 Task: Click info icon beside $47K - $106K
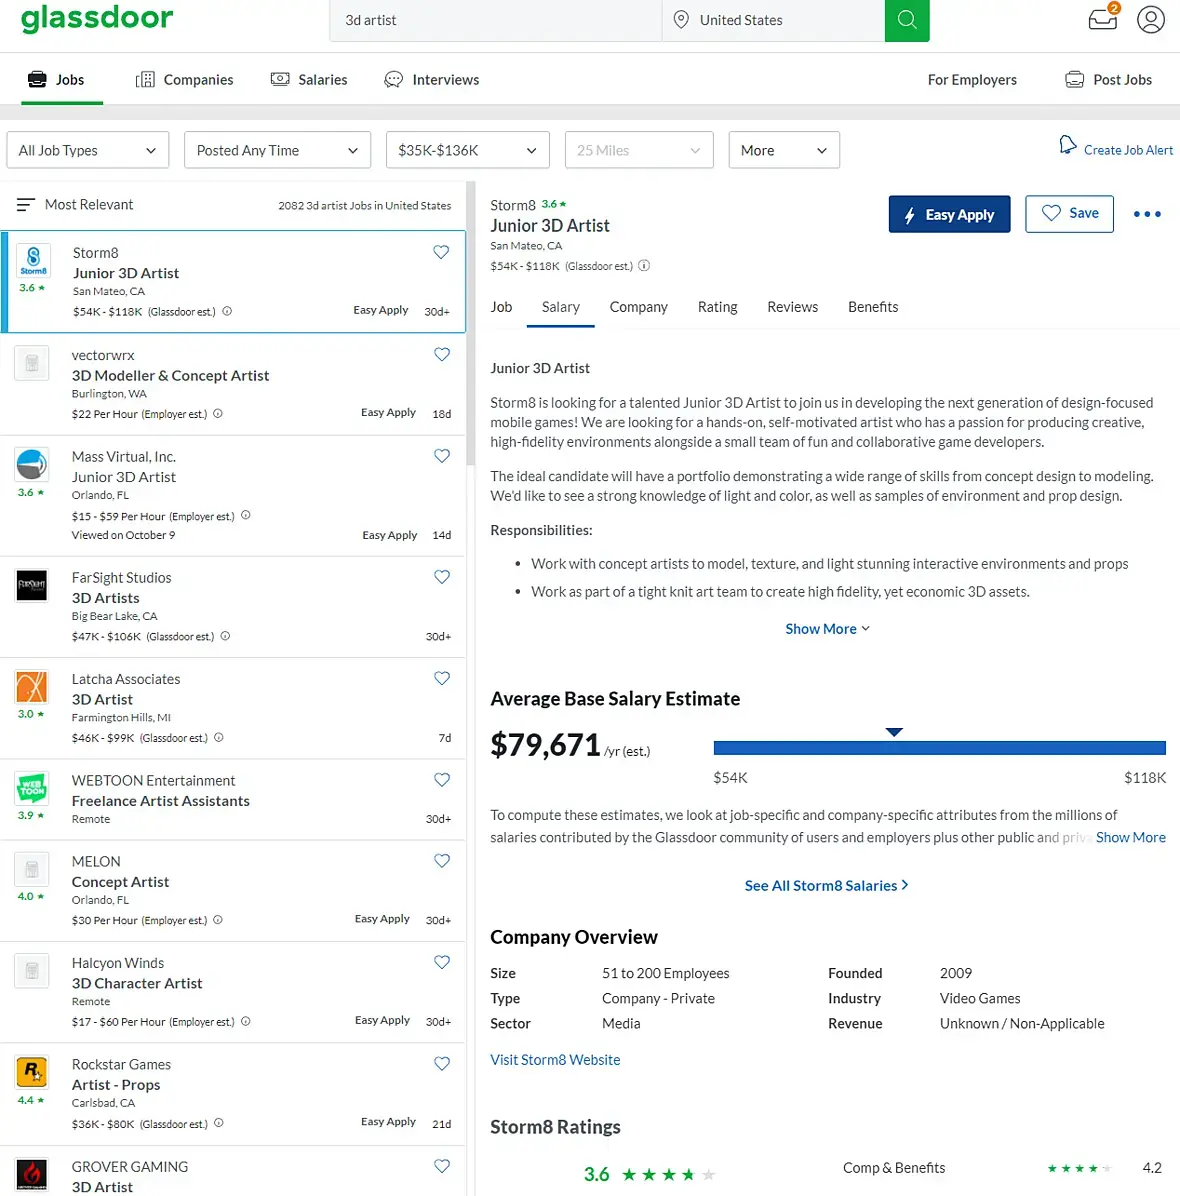[225, 636]
